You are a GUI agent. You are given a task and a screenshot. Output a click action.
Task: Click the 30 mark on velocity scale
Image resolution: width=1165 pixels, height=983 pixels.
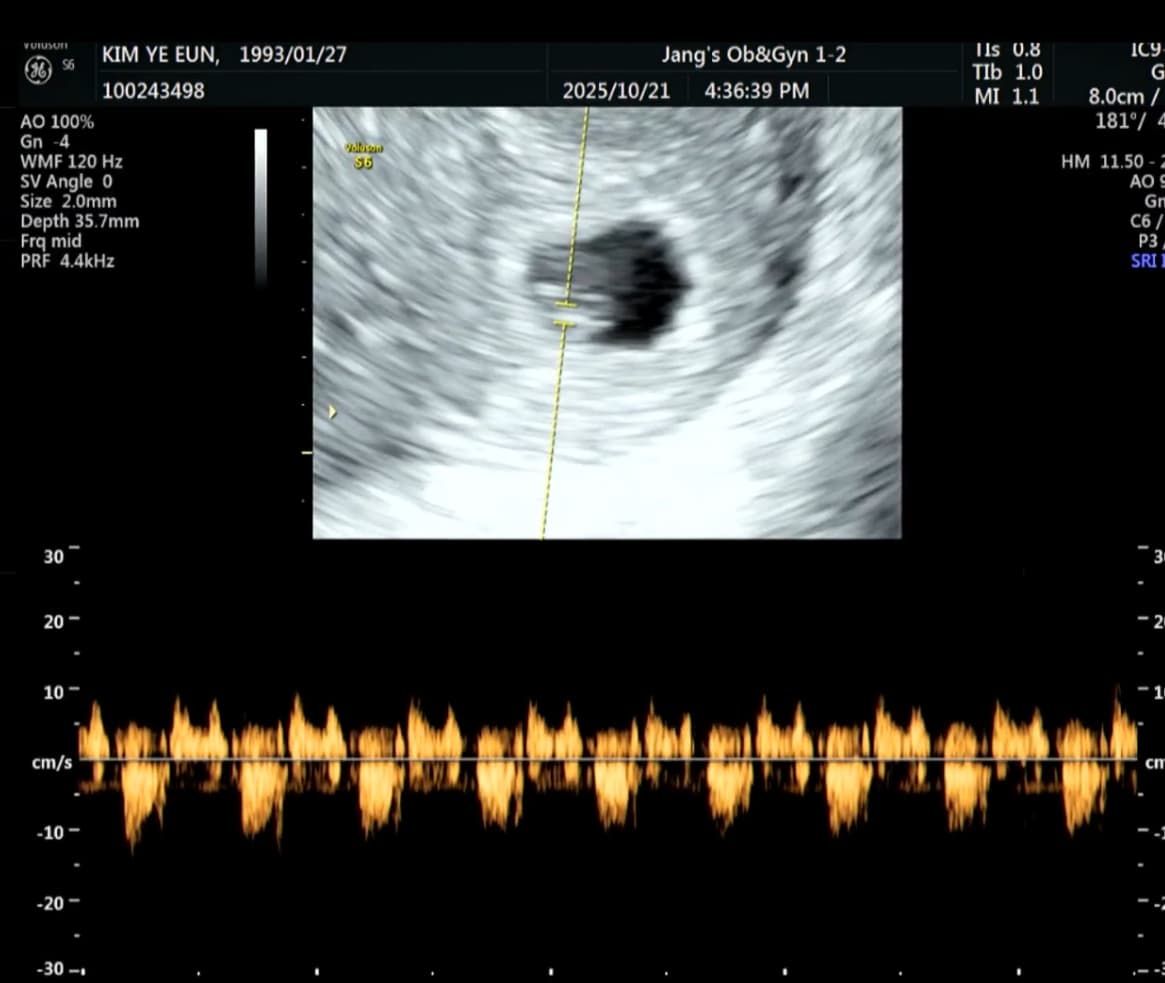54,557
